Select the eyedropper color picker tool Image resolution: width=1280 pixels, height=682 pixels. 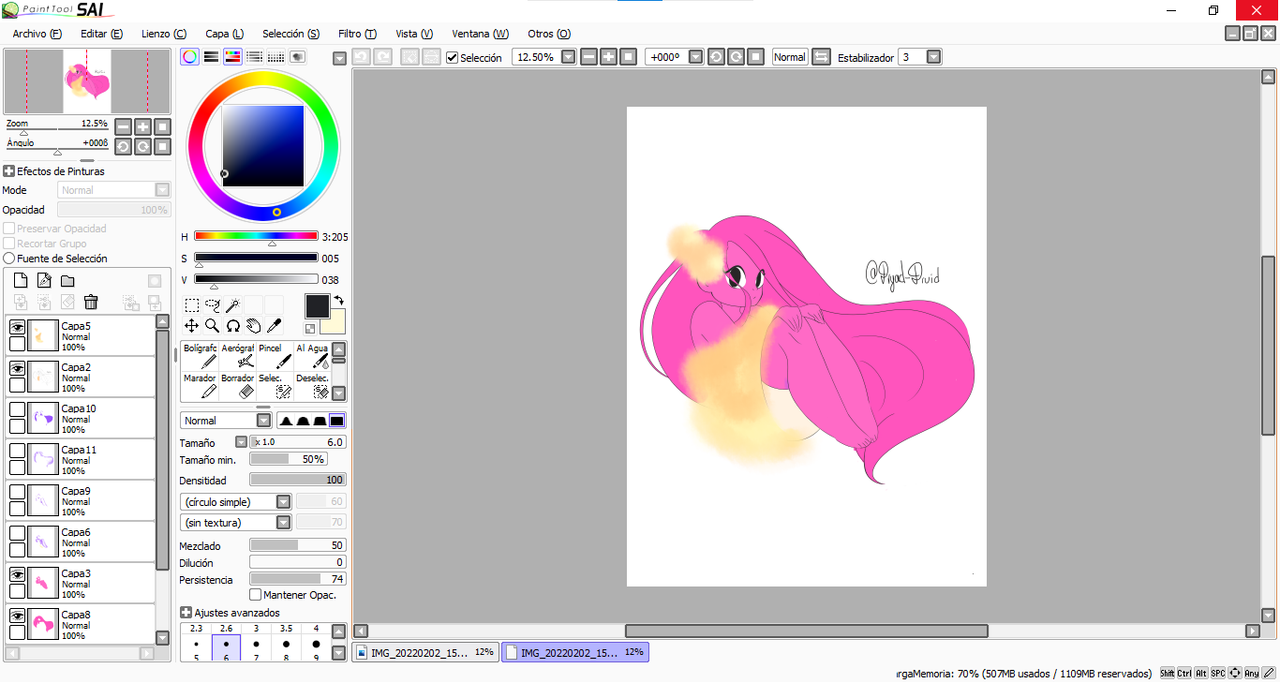(274, 325)
